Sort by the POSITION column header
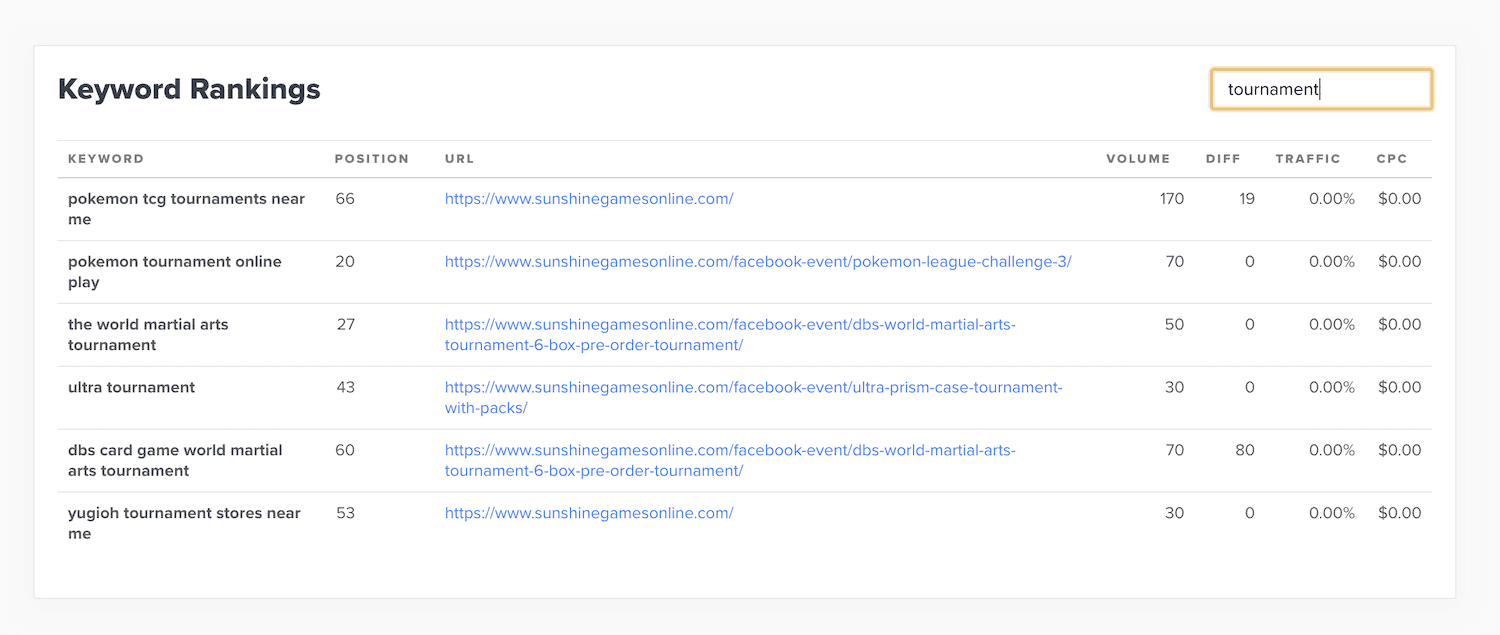 pos(372,158)
